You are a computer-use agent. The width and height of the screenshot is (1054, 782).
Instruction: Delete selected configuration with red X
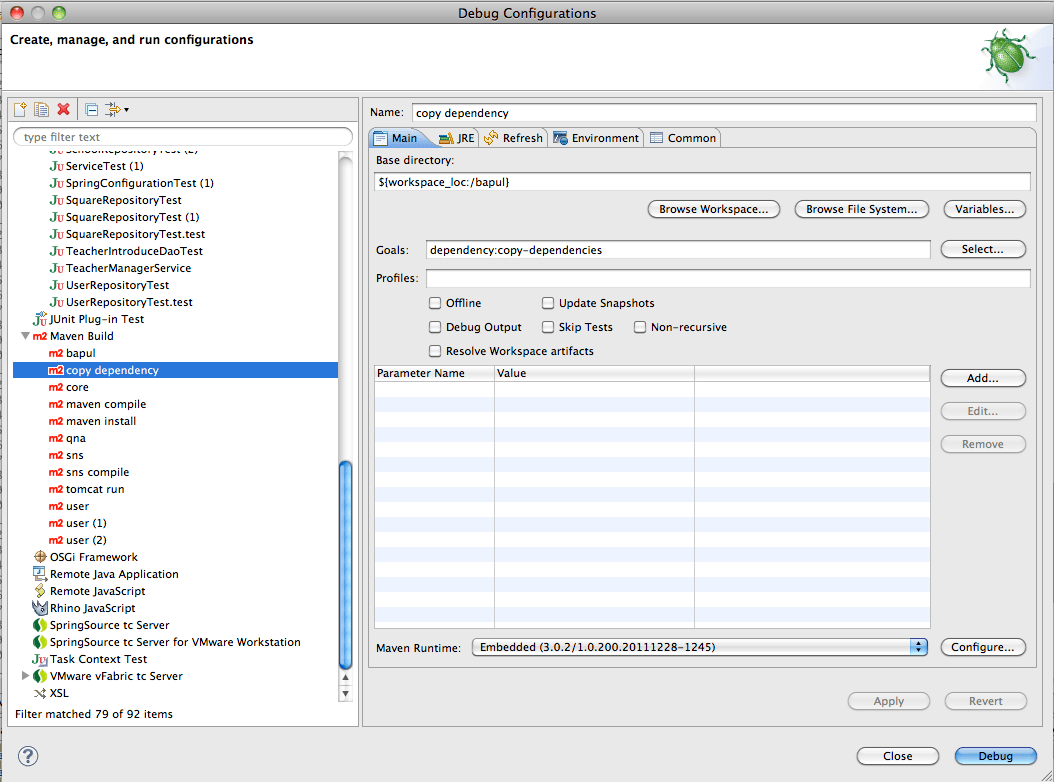[x=63, y=109]
